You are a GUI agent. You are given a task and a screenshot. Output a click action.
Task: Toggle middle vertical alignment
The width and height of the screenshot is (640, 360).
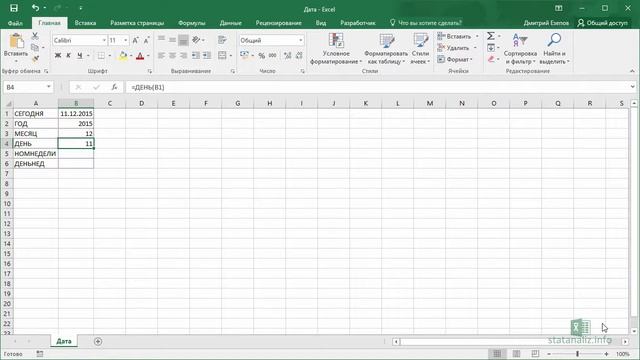[173, 40]
